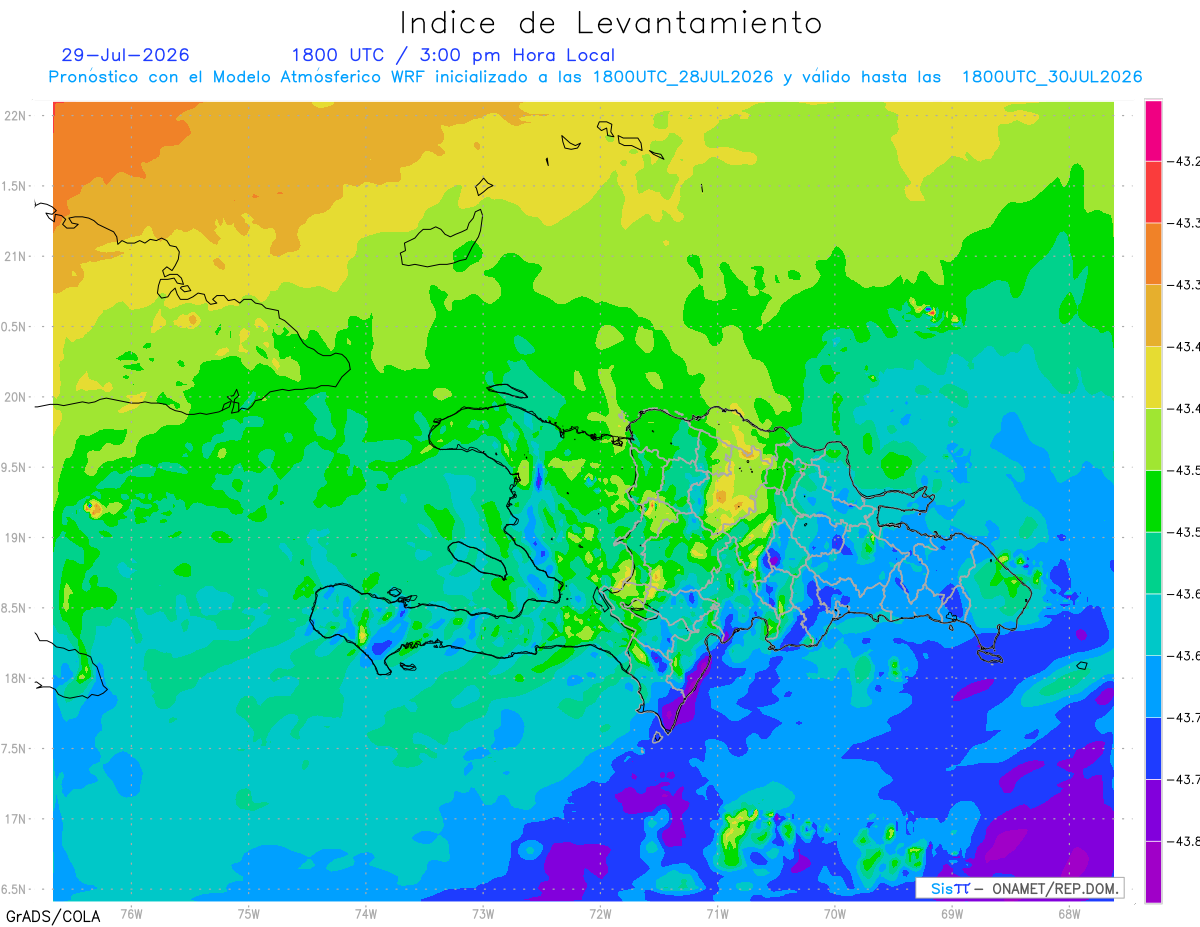Click the "1.5N" latitude label
This screenshot has width=1200, height=927.
(16, 186)
